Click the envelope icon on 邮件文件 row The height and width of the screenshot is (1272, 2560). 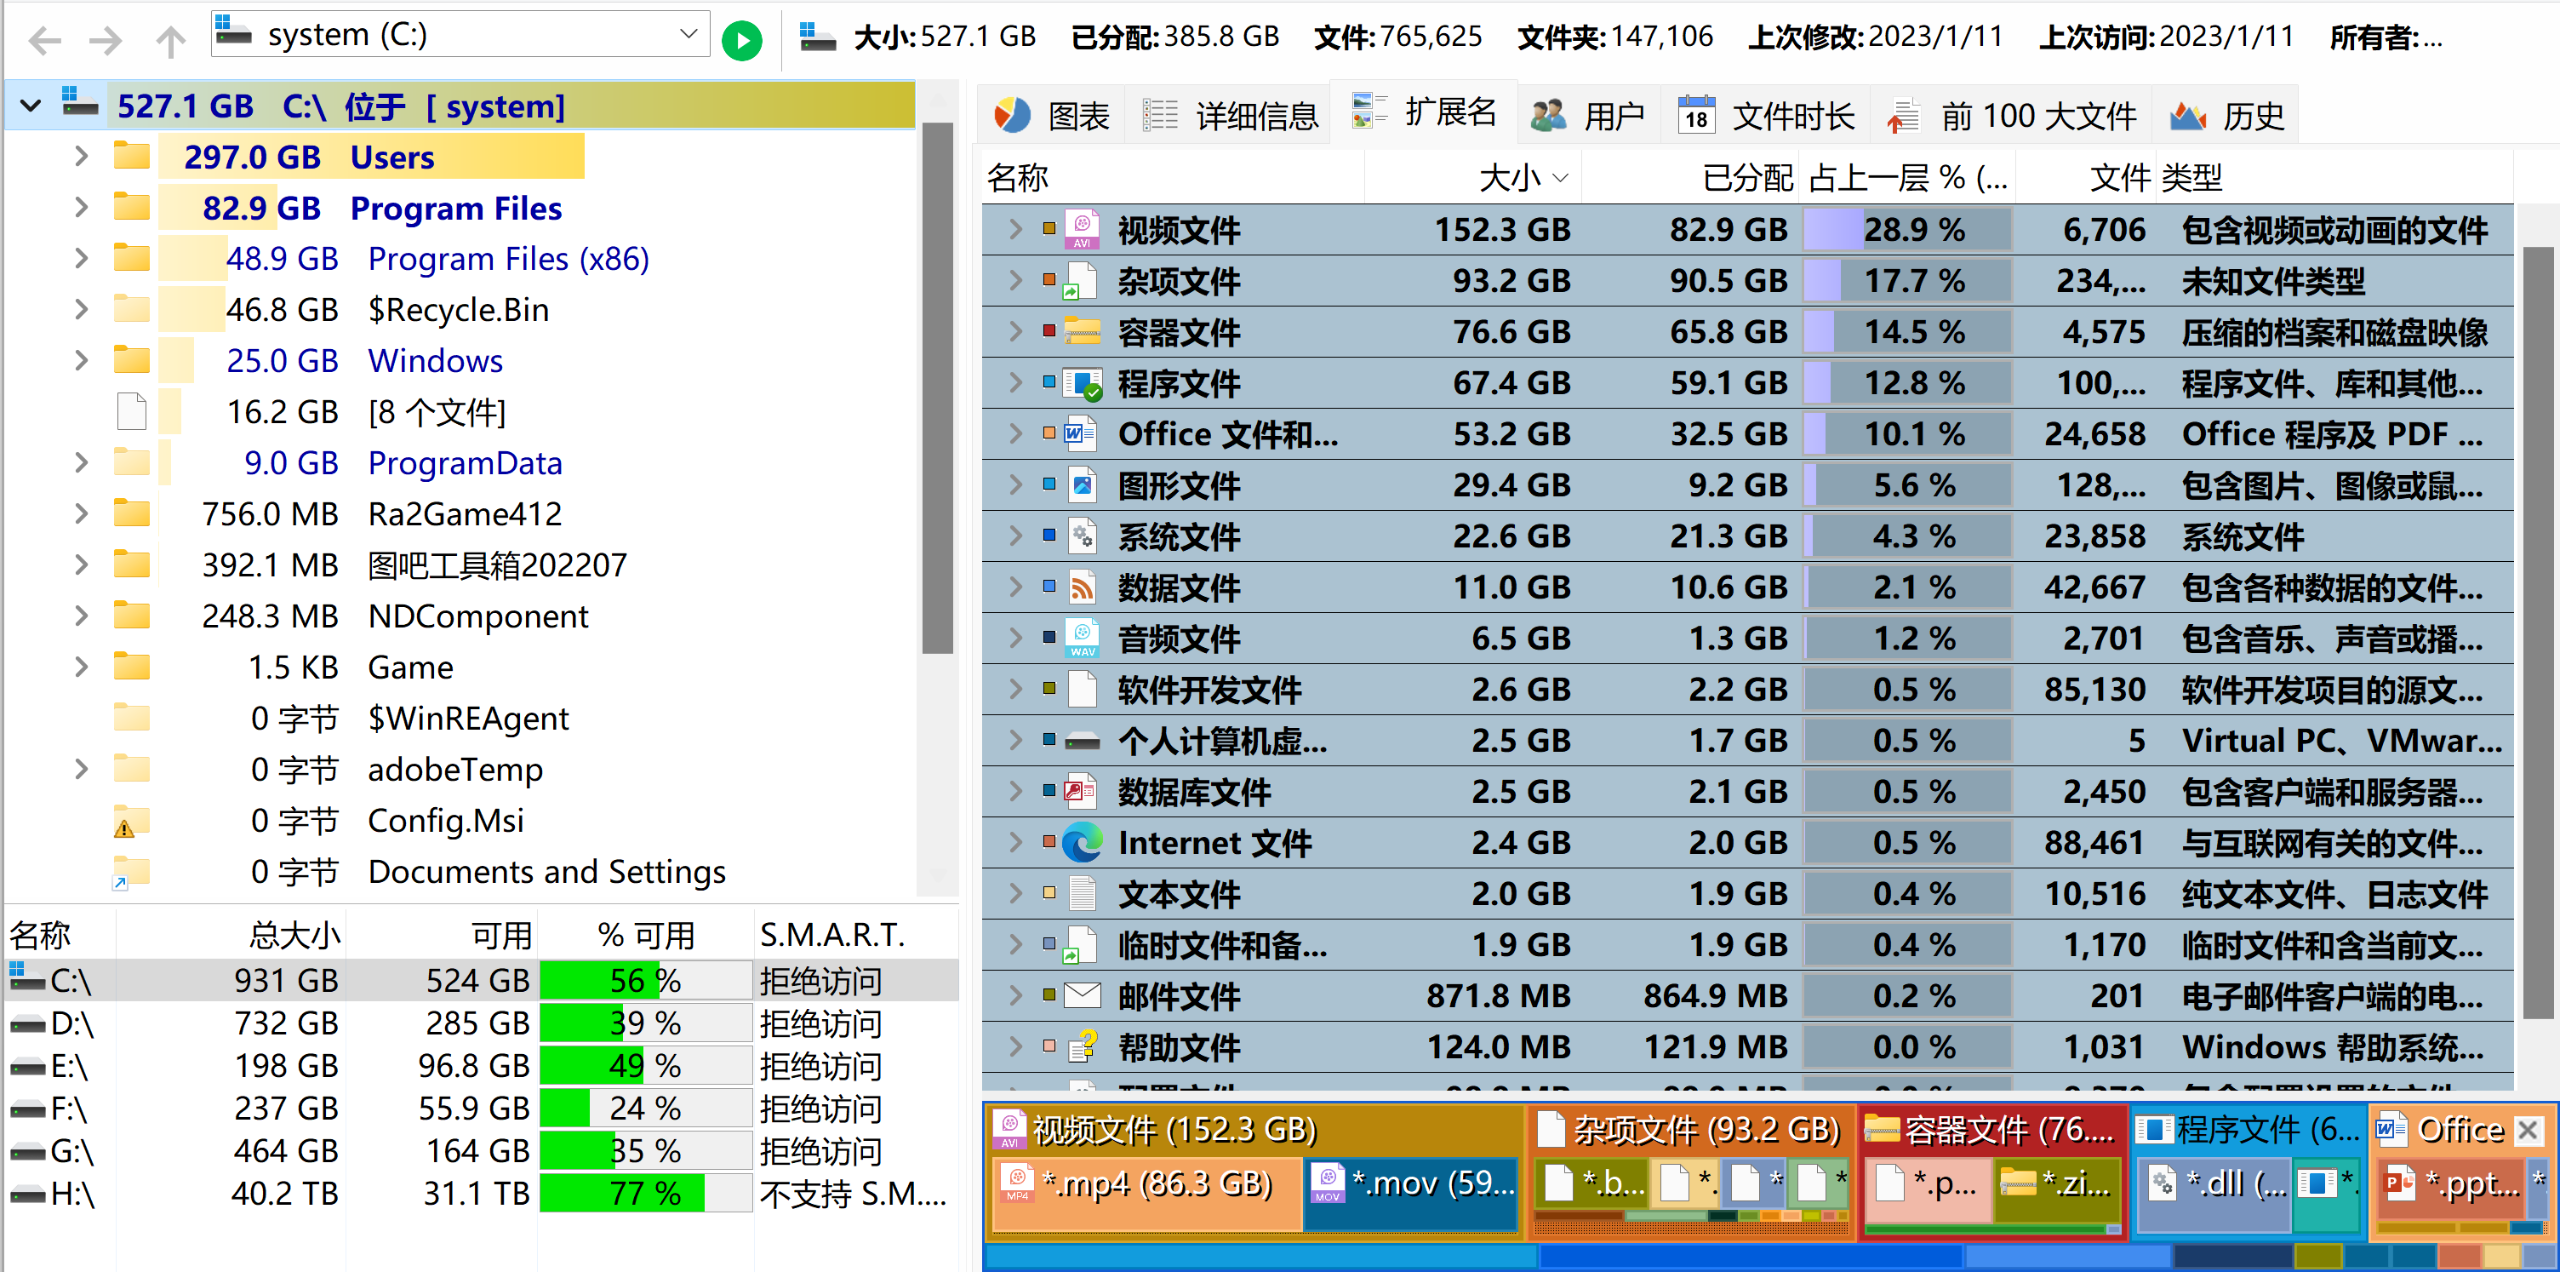click(1082, 996)
